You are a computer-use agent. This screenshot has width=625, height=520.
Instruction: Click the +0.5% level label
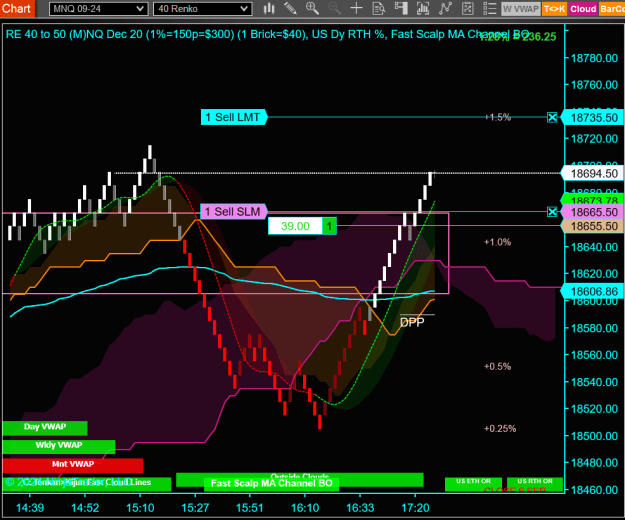coord(497,366)
